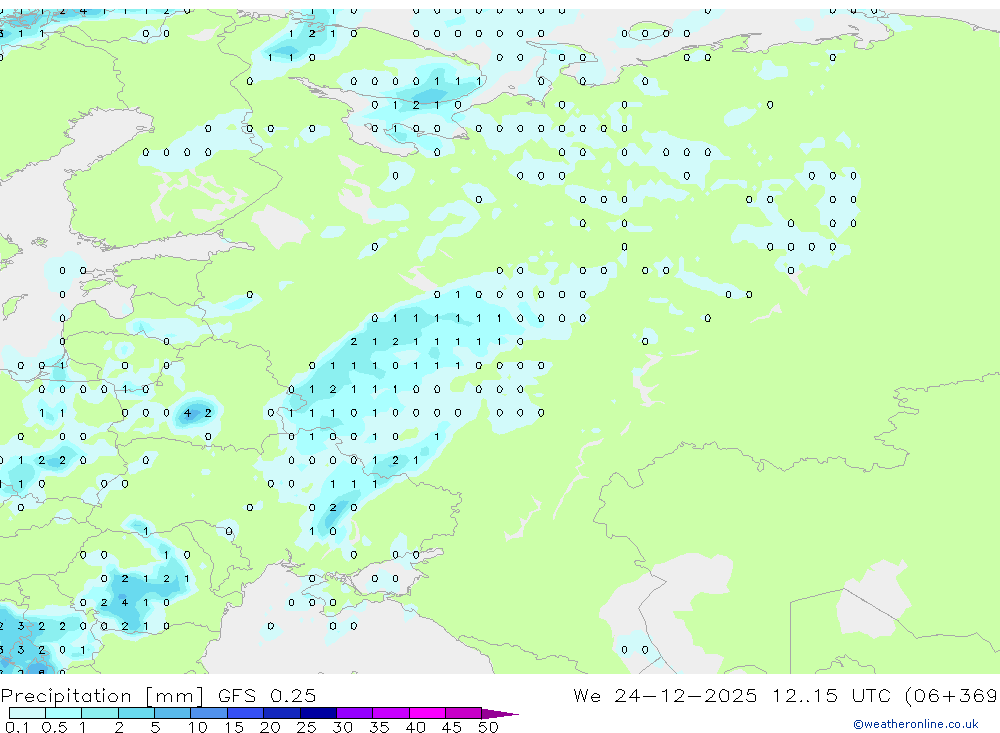The width and height of the screenshot is (1000, 733).
Task: Click the legend label "0.5"
Action: click(x=54, y=727)
